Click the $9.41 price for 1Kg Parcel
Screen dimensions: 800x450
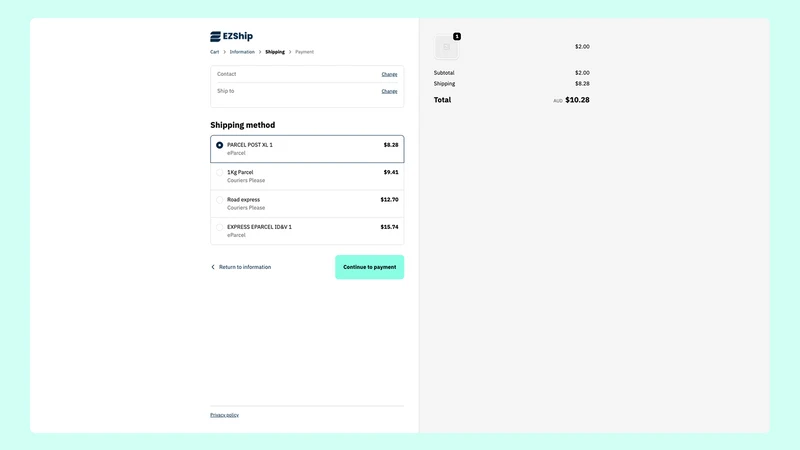point(391,172)
